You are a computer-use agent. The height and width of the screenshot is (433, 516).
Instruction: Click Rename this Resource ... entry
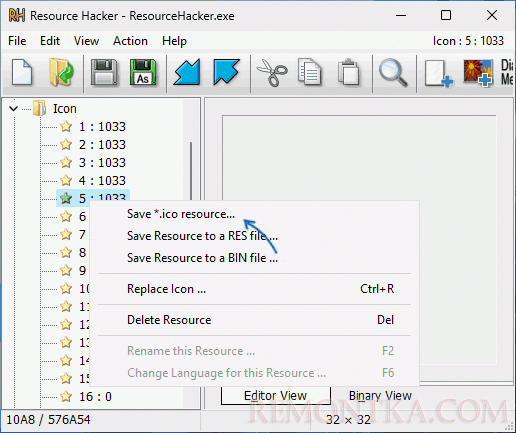point(254,351)
